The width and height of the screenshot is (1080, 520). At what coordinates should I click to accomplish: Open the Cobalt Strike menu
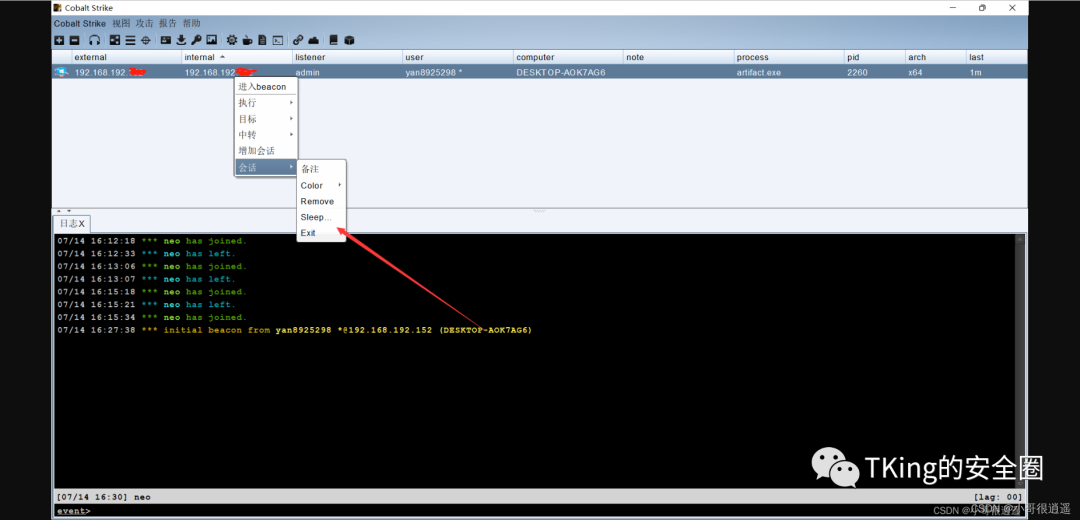pos(80,23)
